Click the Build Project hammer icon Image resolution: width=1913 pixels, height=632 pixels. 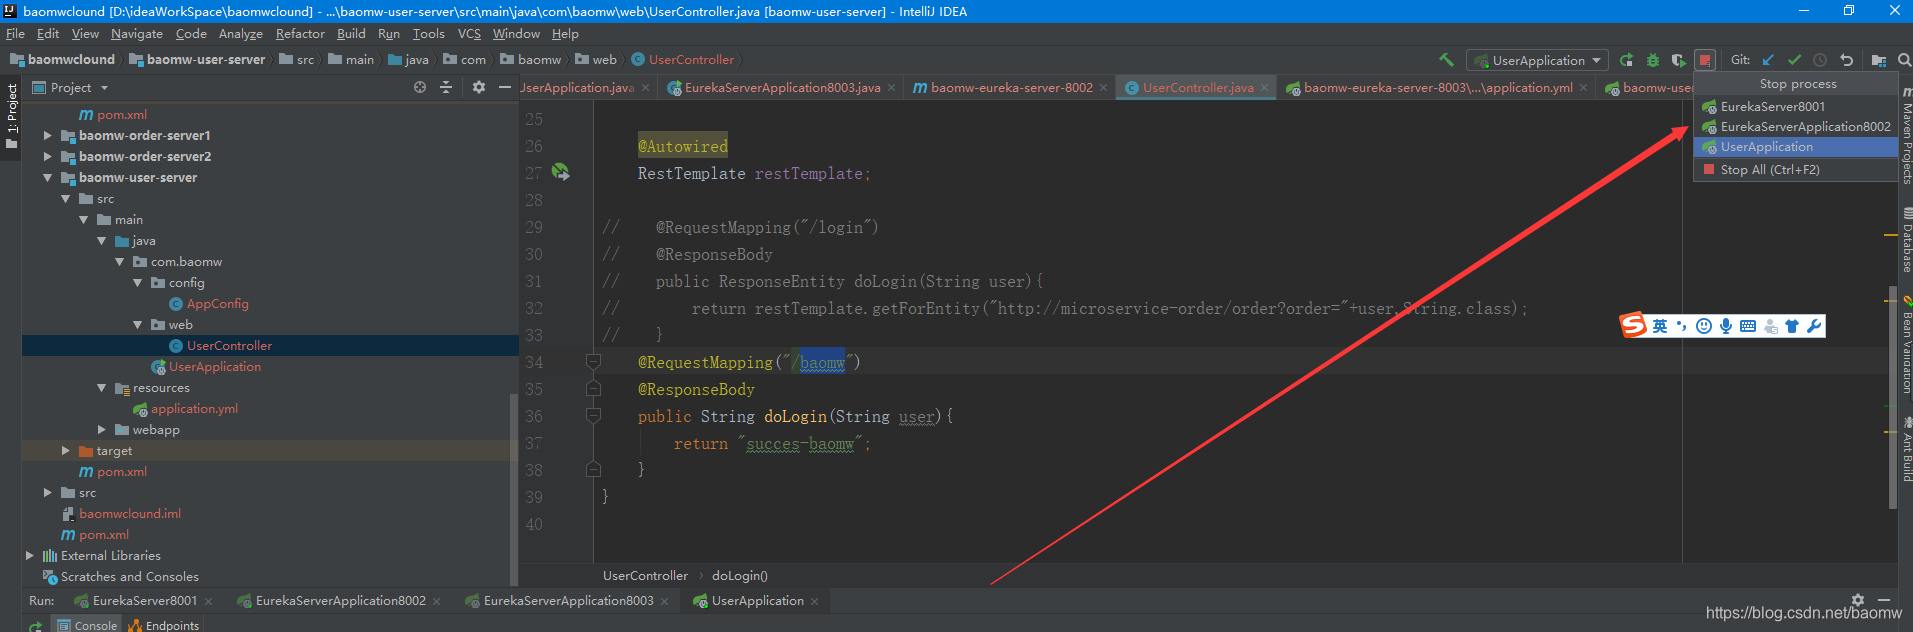point(1446,60)
